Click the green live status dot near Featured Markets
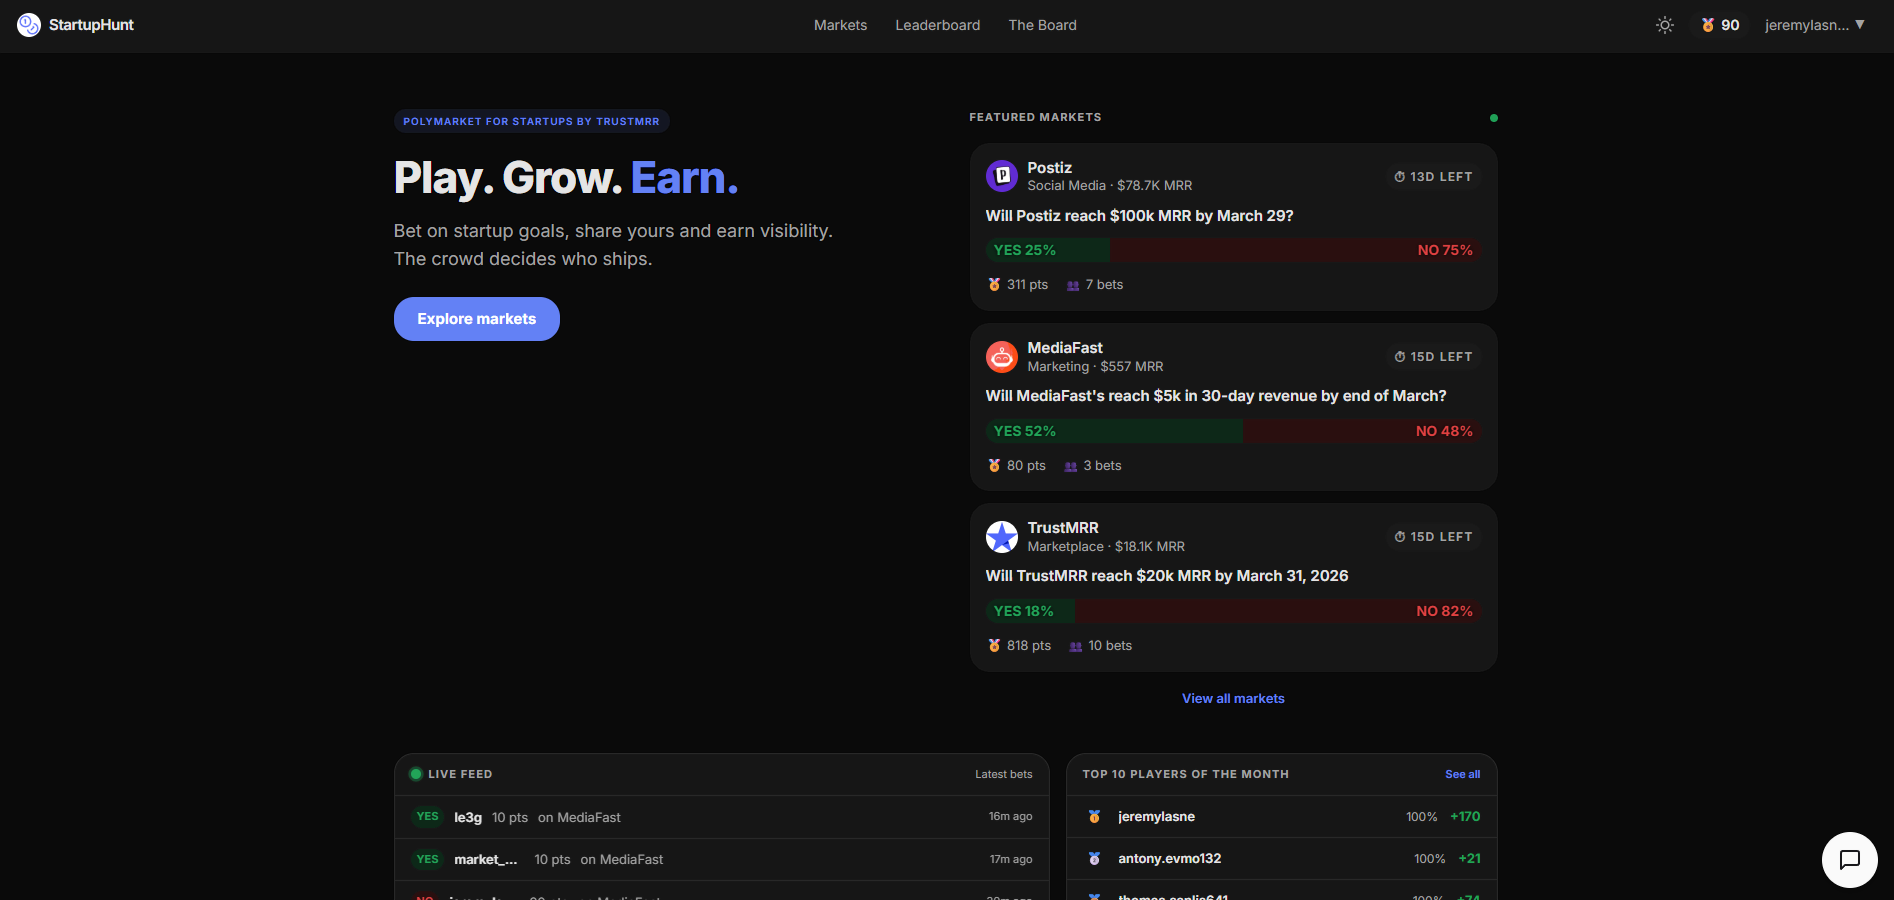Screen dimensions: 1894x900 point(1494,118)
